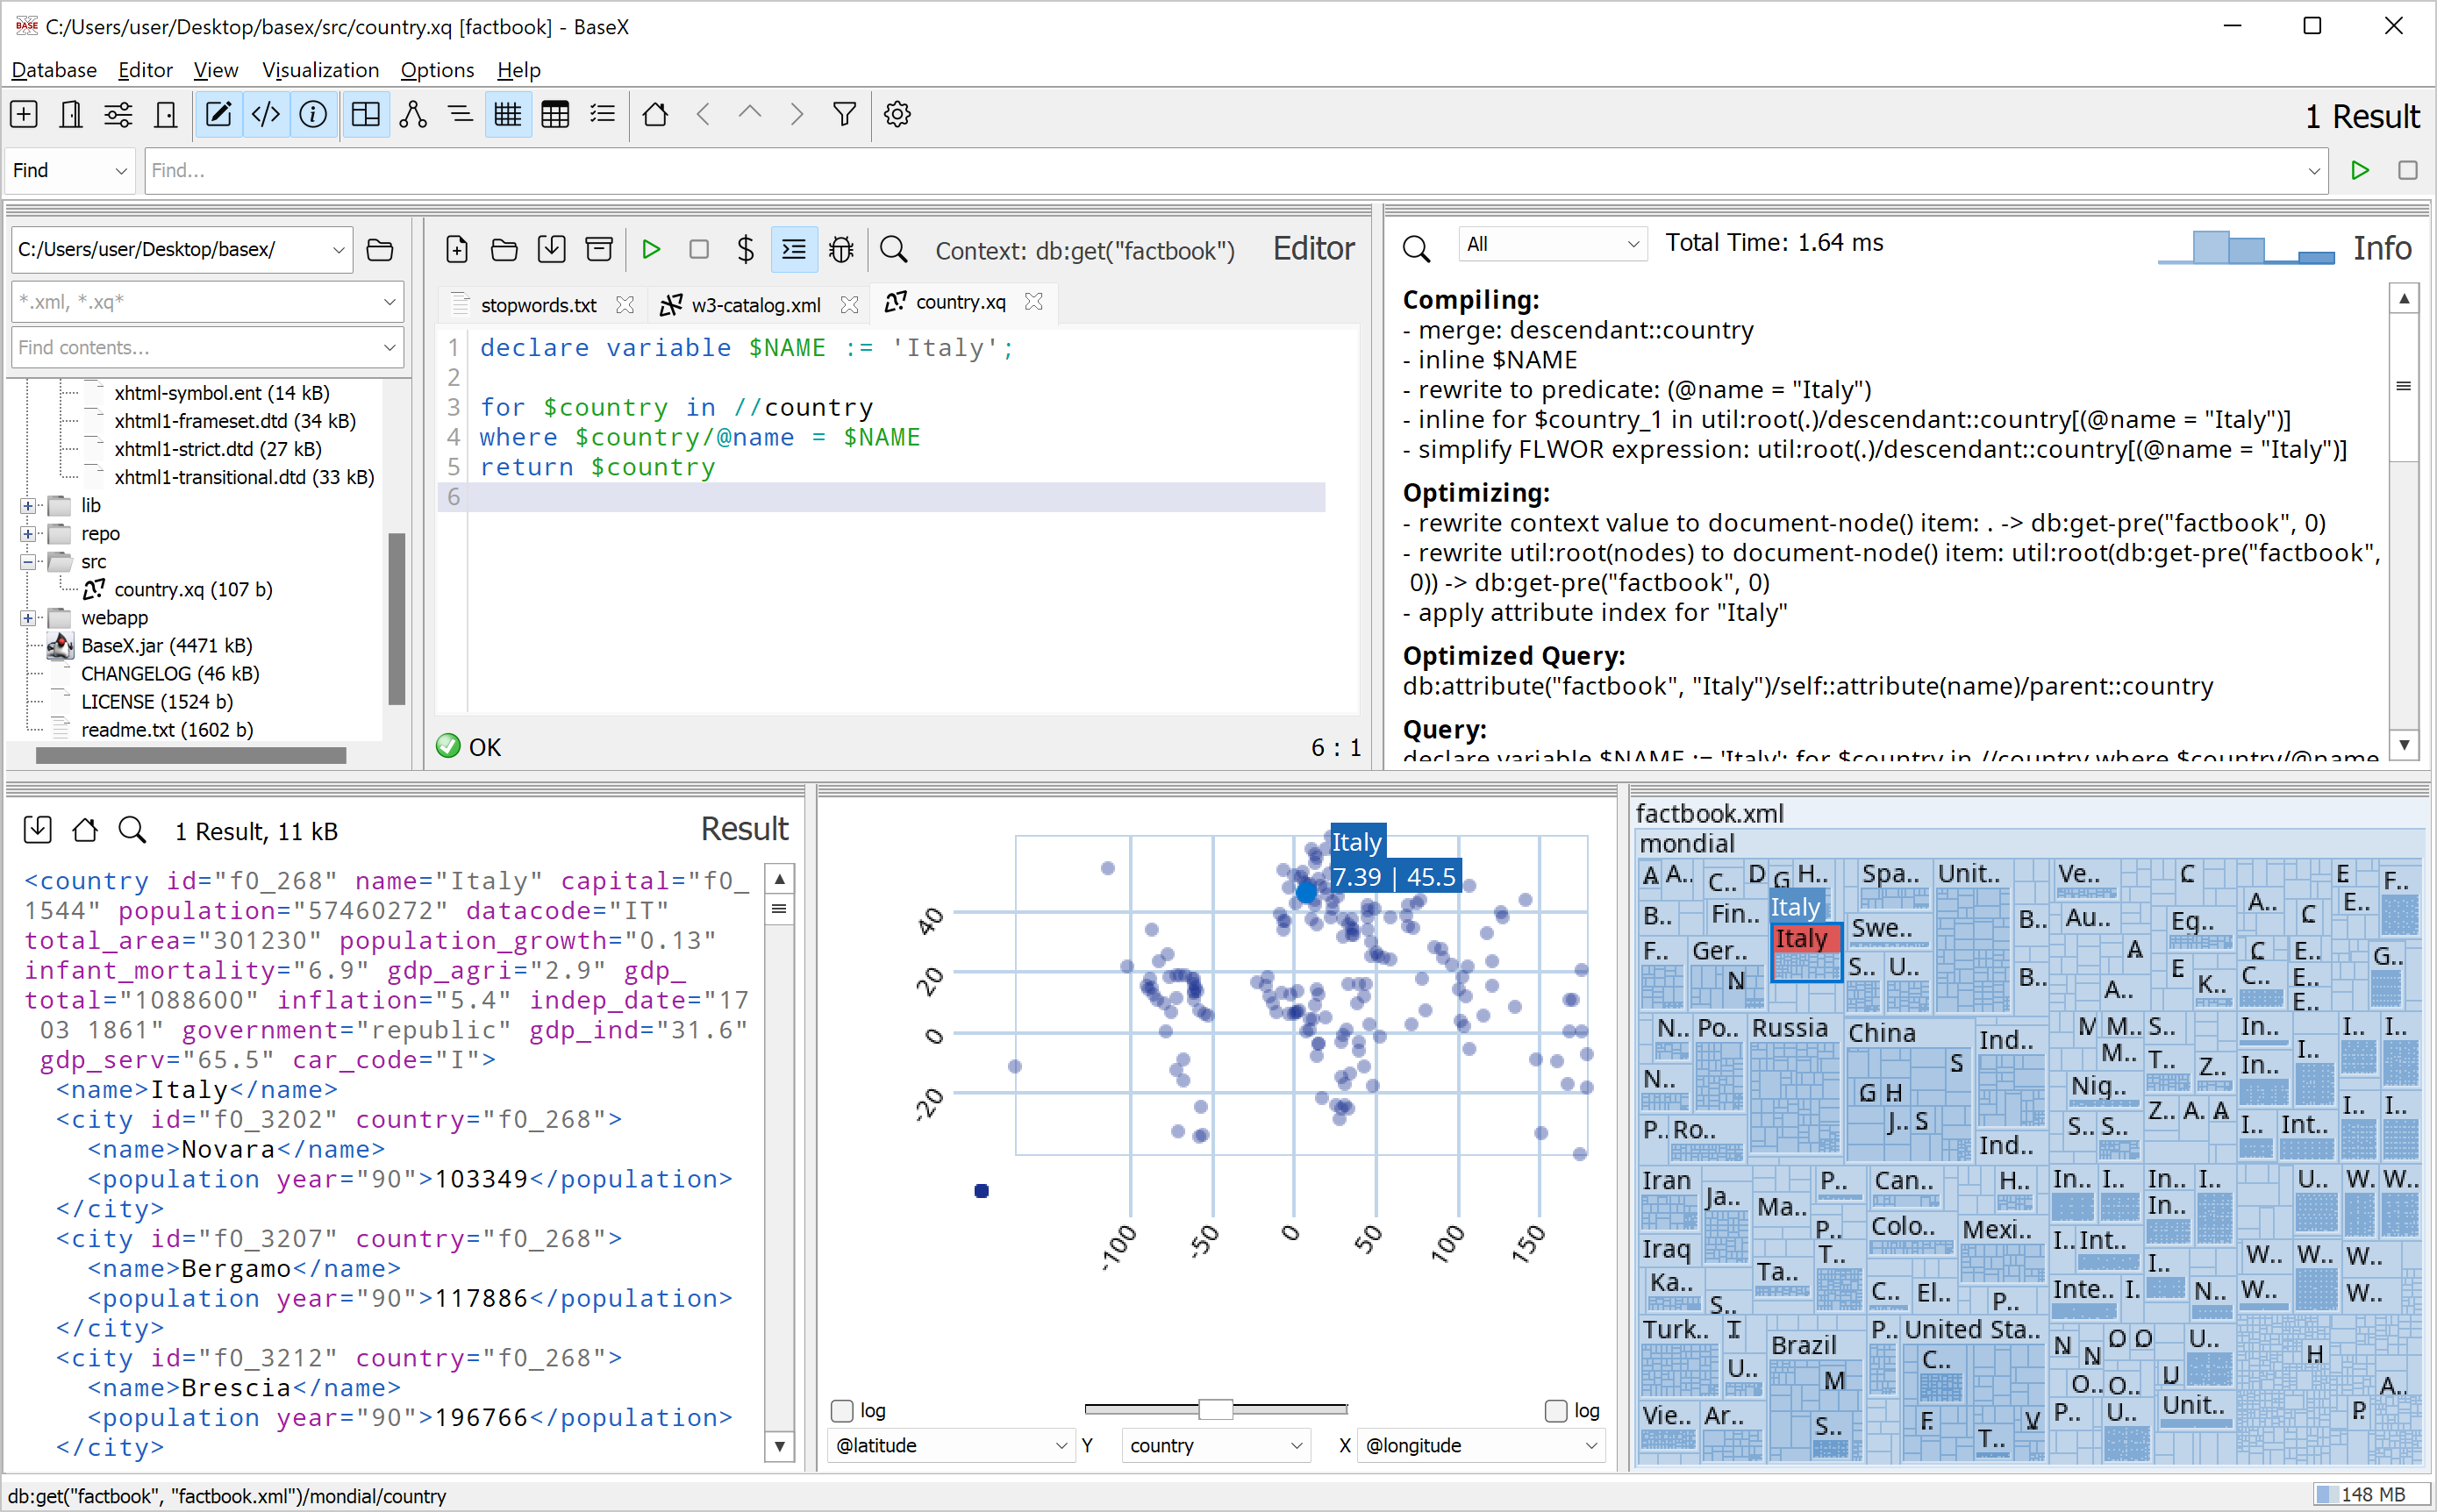This screenshot has height=1512, width=2437.
Task: Toggle the indent format icon in editor
Action: point(794,249)
